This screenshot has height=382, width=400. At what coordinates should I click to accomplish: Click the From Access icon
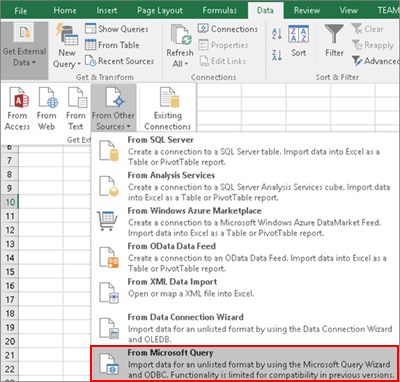point(17,109)
